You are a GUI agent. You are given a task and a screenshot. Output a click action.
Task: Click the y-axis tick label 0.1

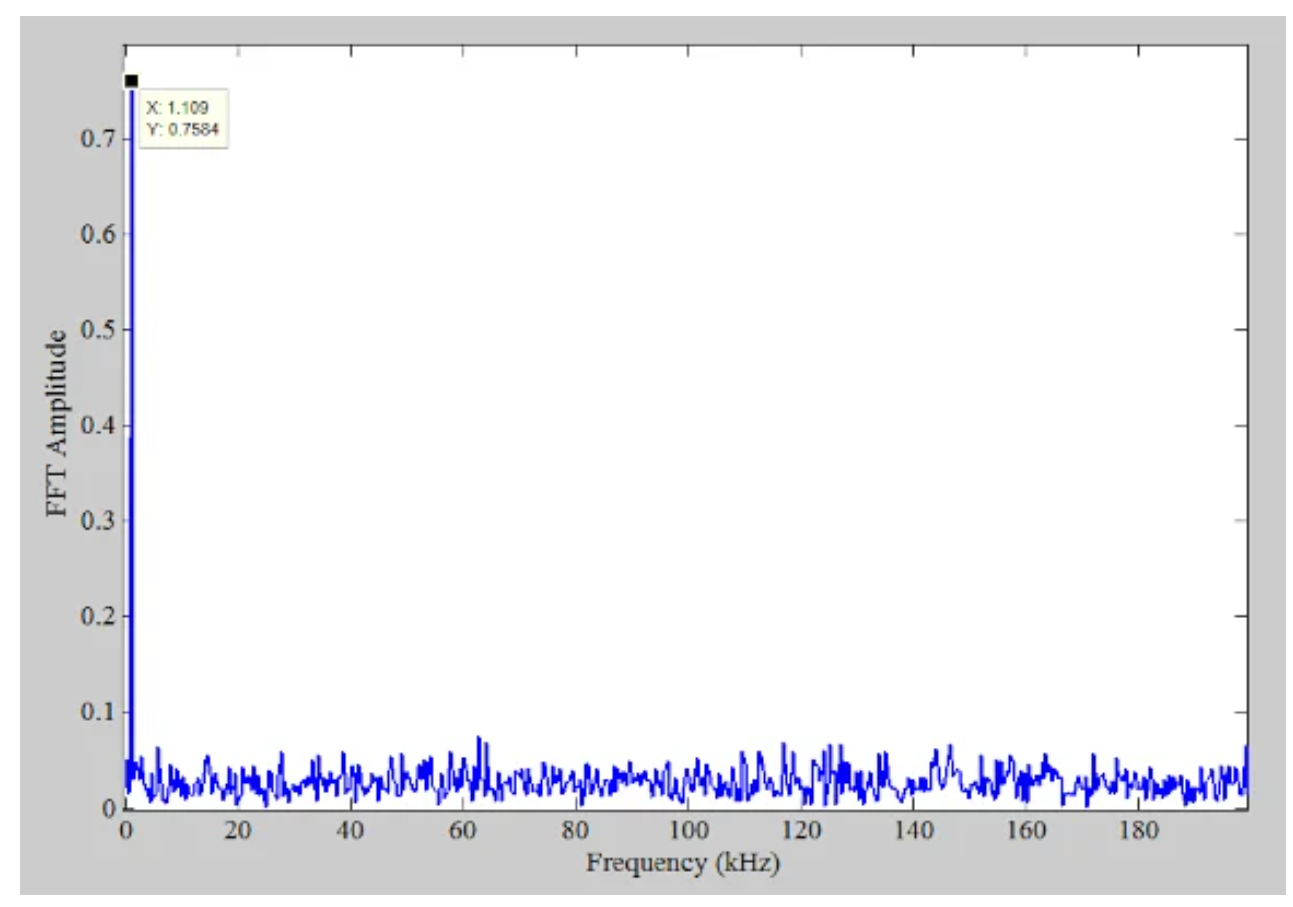click(97, 712)
